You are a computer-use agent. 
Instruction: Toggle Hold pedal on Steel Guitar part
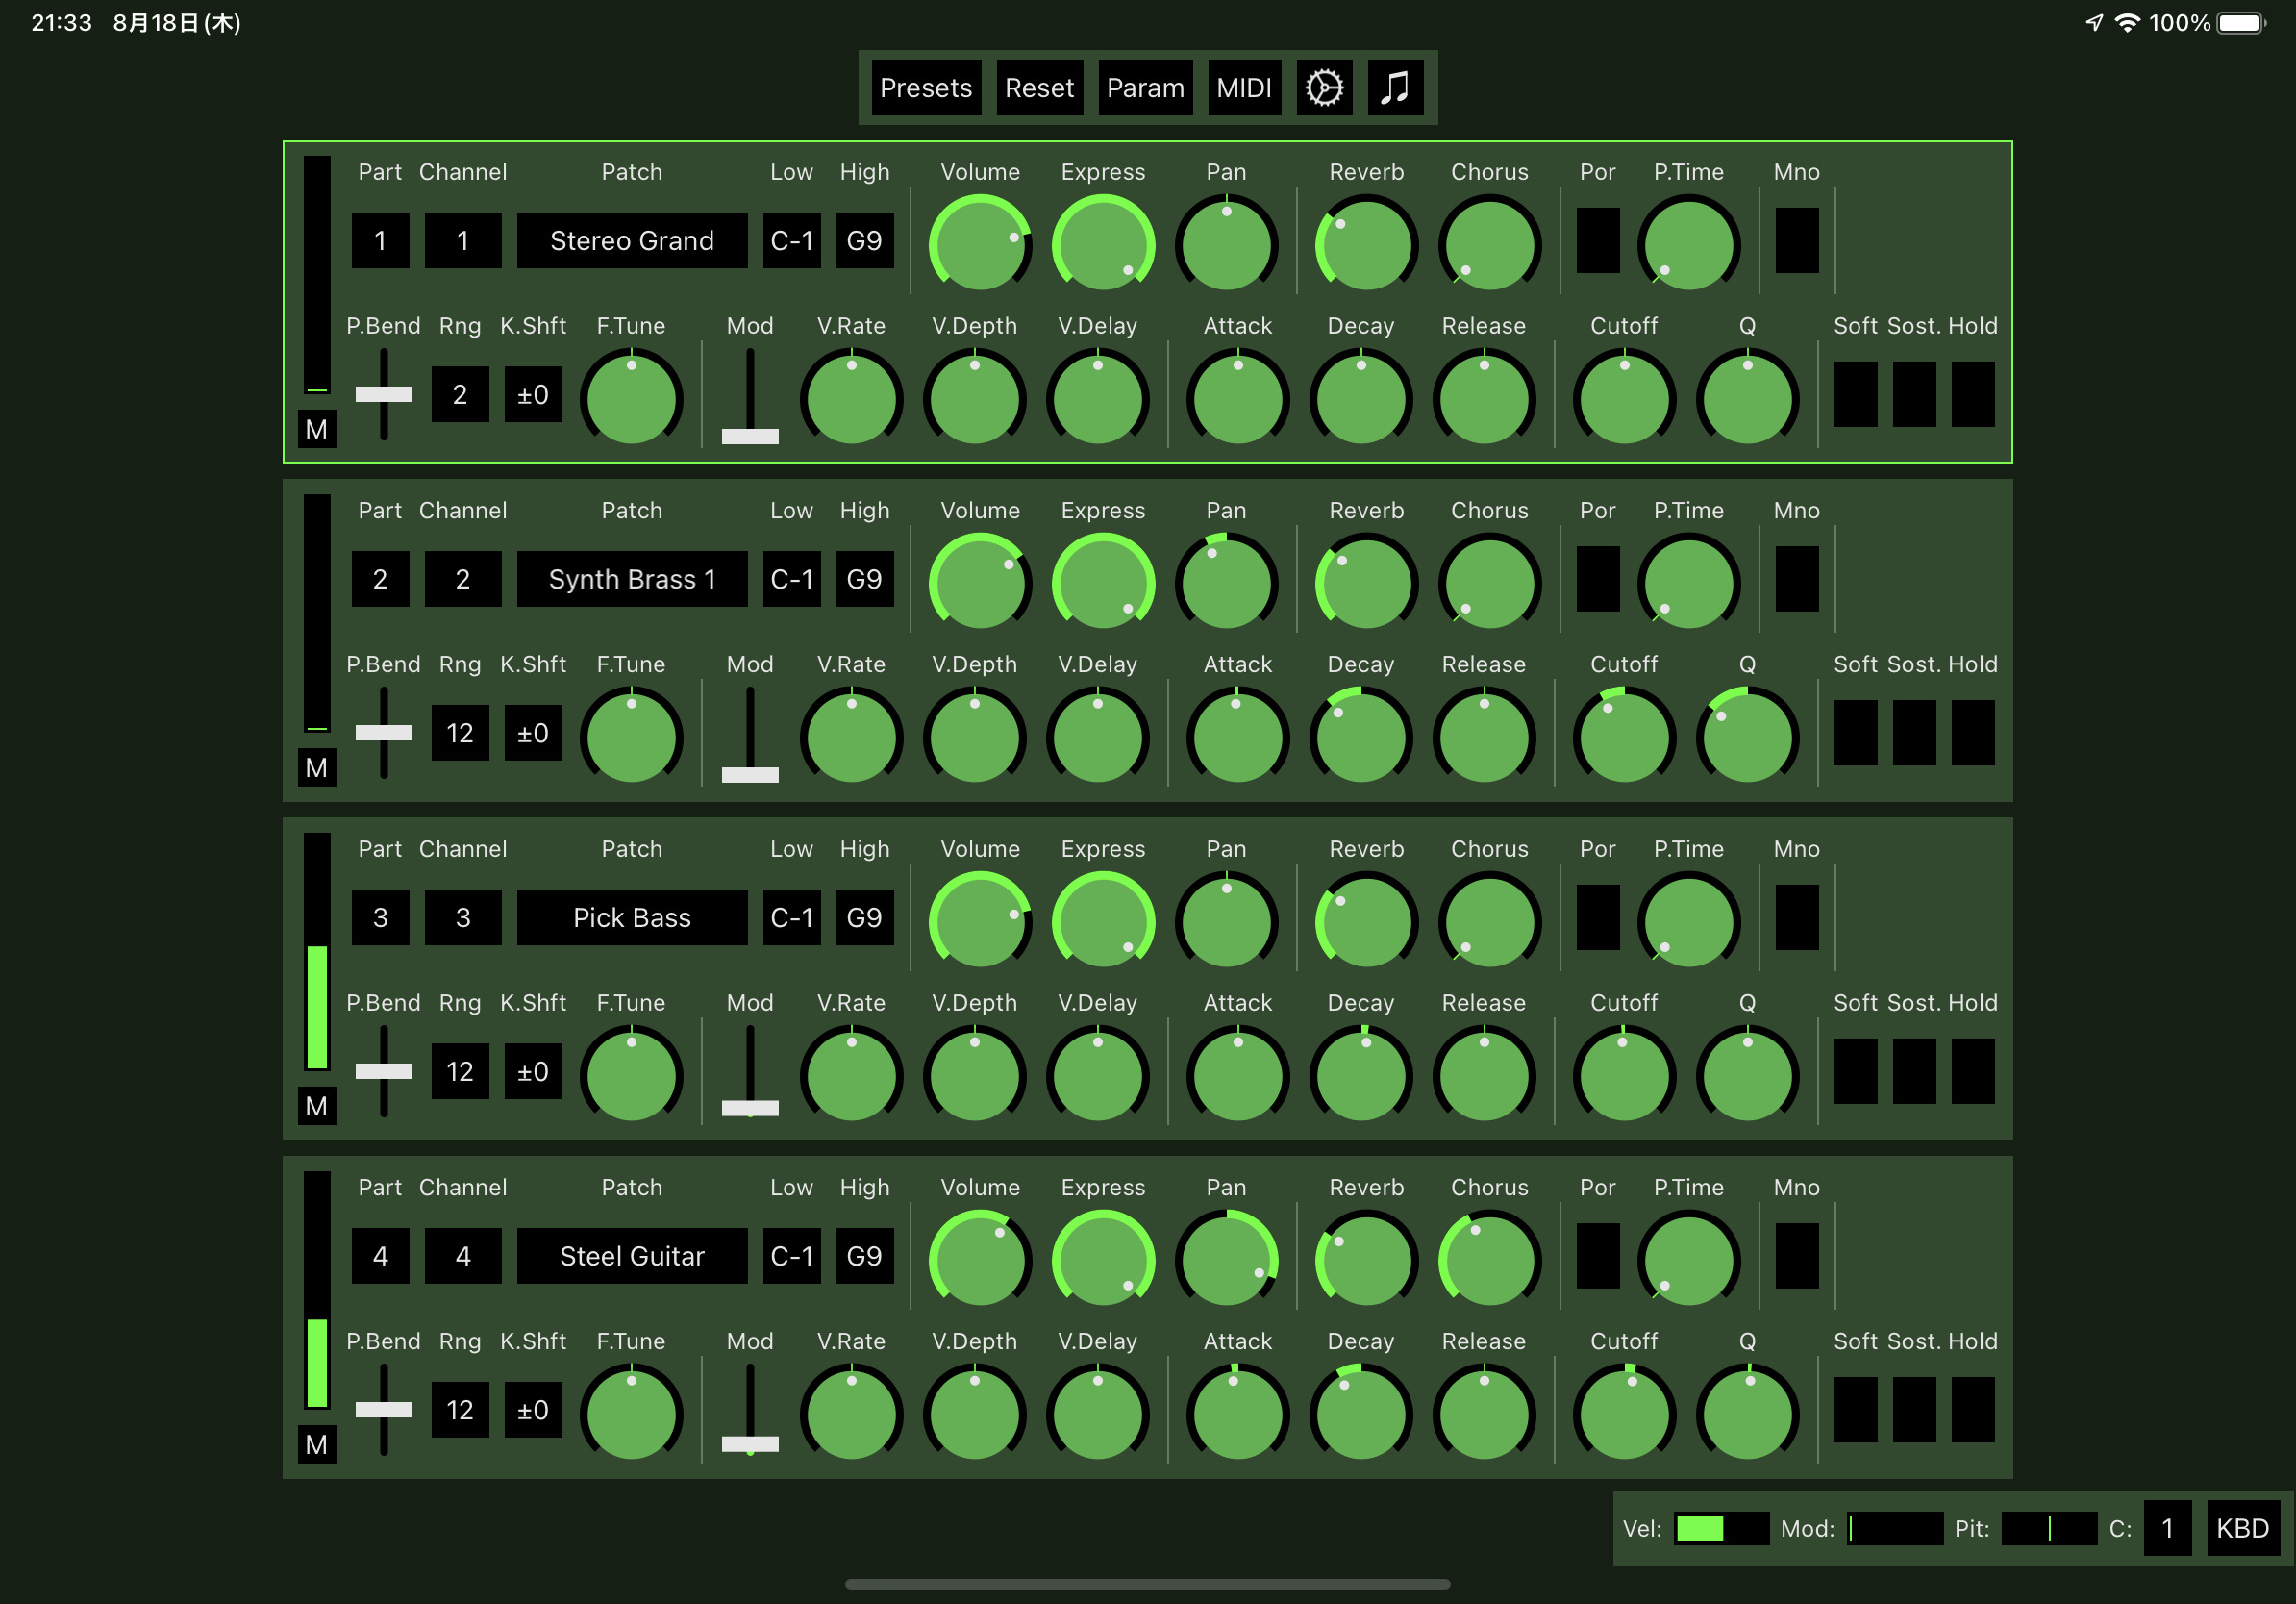point(1973,1410)
